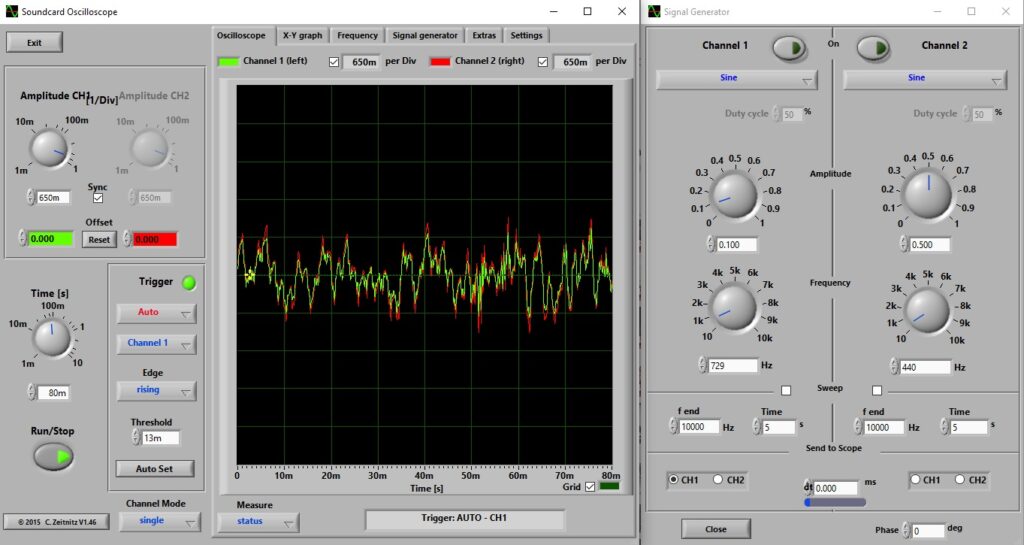Toggle the Channel 2 (right) display checkbox

543,62
